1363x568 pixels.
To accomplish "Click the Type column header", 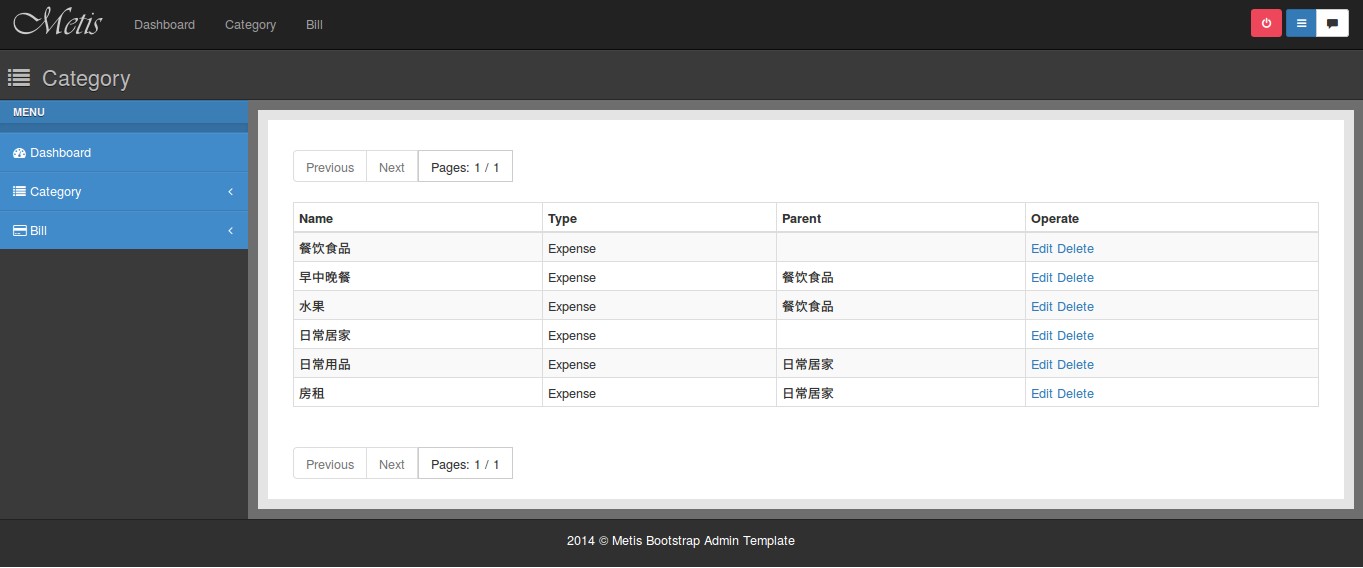I will pyautogui.click(x=660, y=218).
